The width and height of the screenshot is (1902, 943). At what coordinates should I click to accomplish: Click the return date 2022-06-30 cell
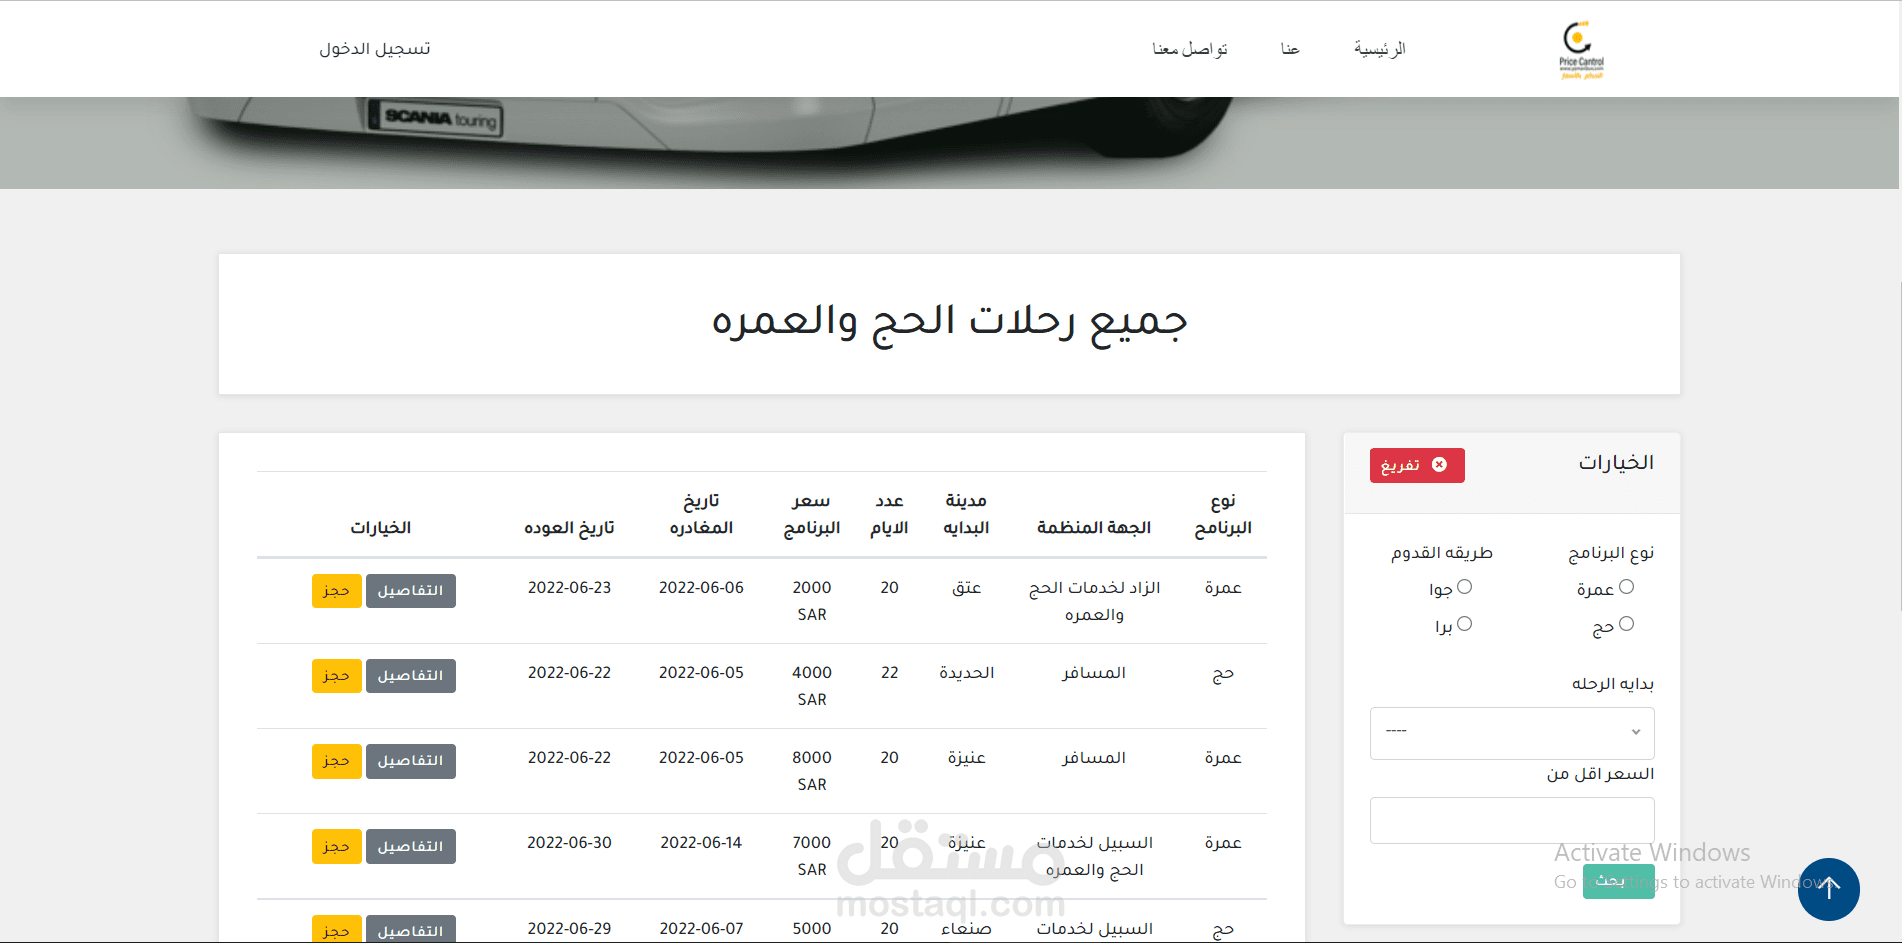[569, 843]
